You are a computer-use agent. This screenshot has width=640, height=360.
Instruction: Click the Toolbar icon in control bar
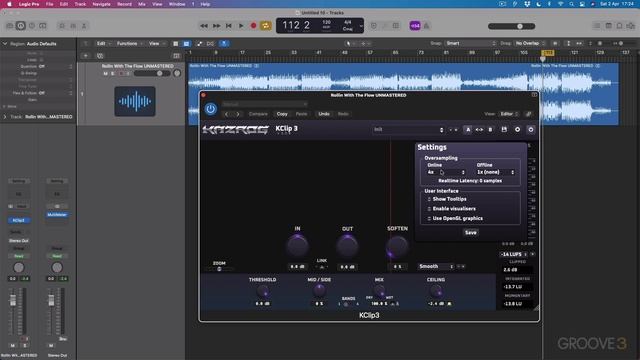tap(42, 26)
